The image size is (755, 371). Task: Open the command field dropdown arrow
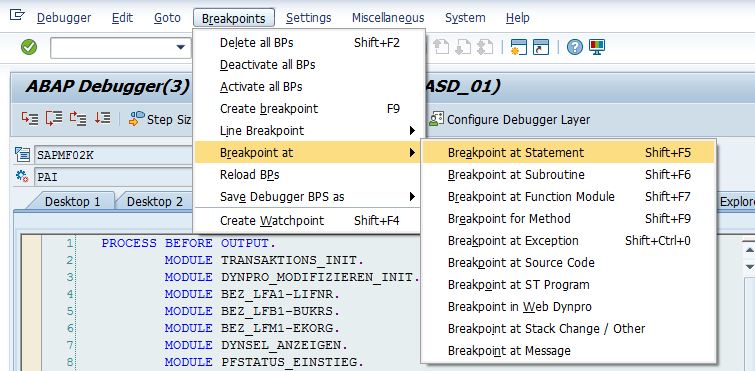(x=181, y=47)
